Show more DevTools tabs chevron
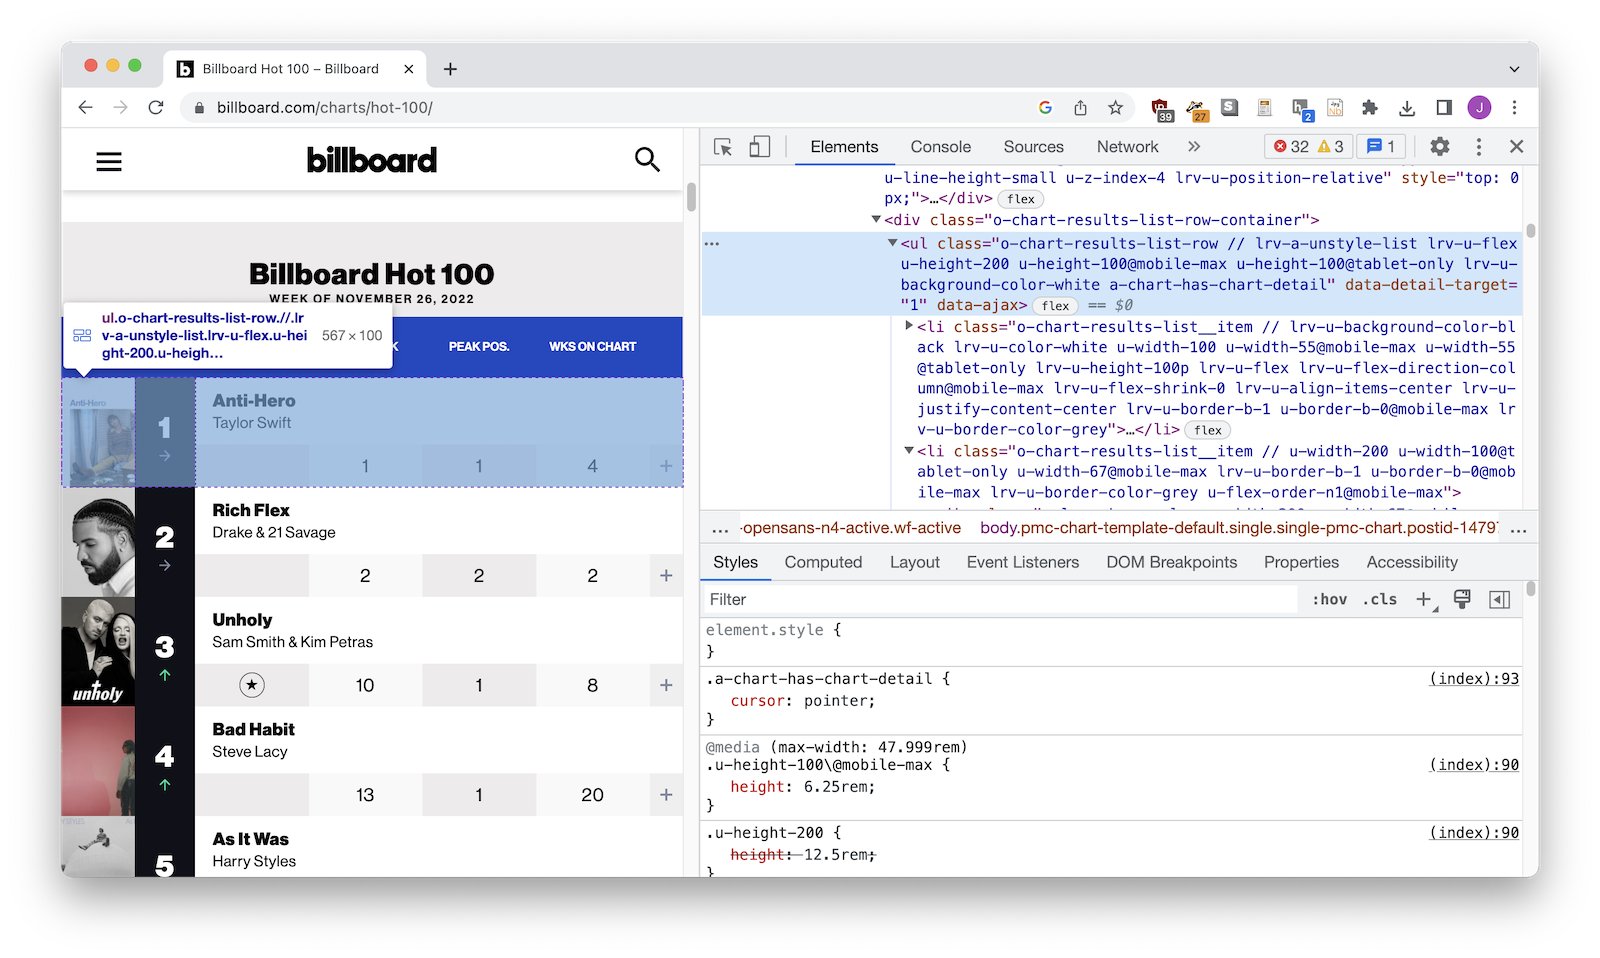The width and height of the screenshot is (1600, 958). point(1193,147)
